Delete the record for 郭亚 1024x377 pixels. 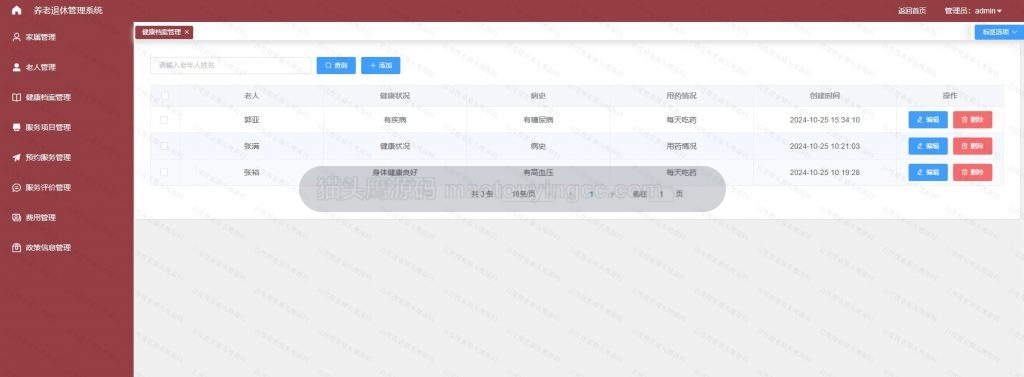tap(972, 120)
